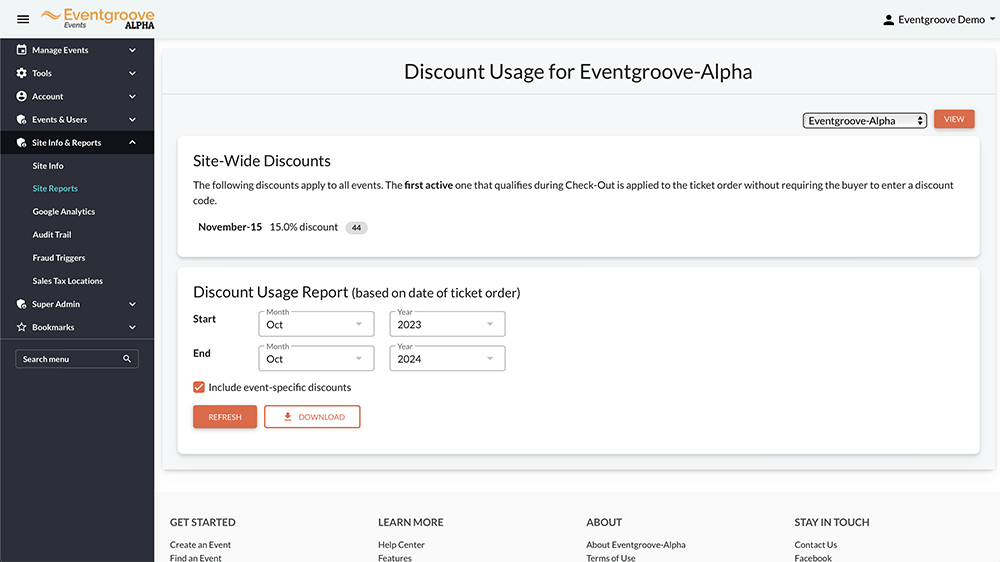This screenshot has width=1000, height=562.
Task: Click the search magnifier icon in menu search
Action: [127, 359]
